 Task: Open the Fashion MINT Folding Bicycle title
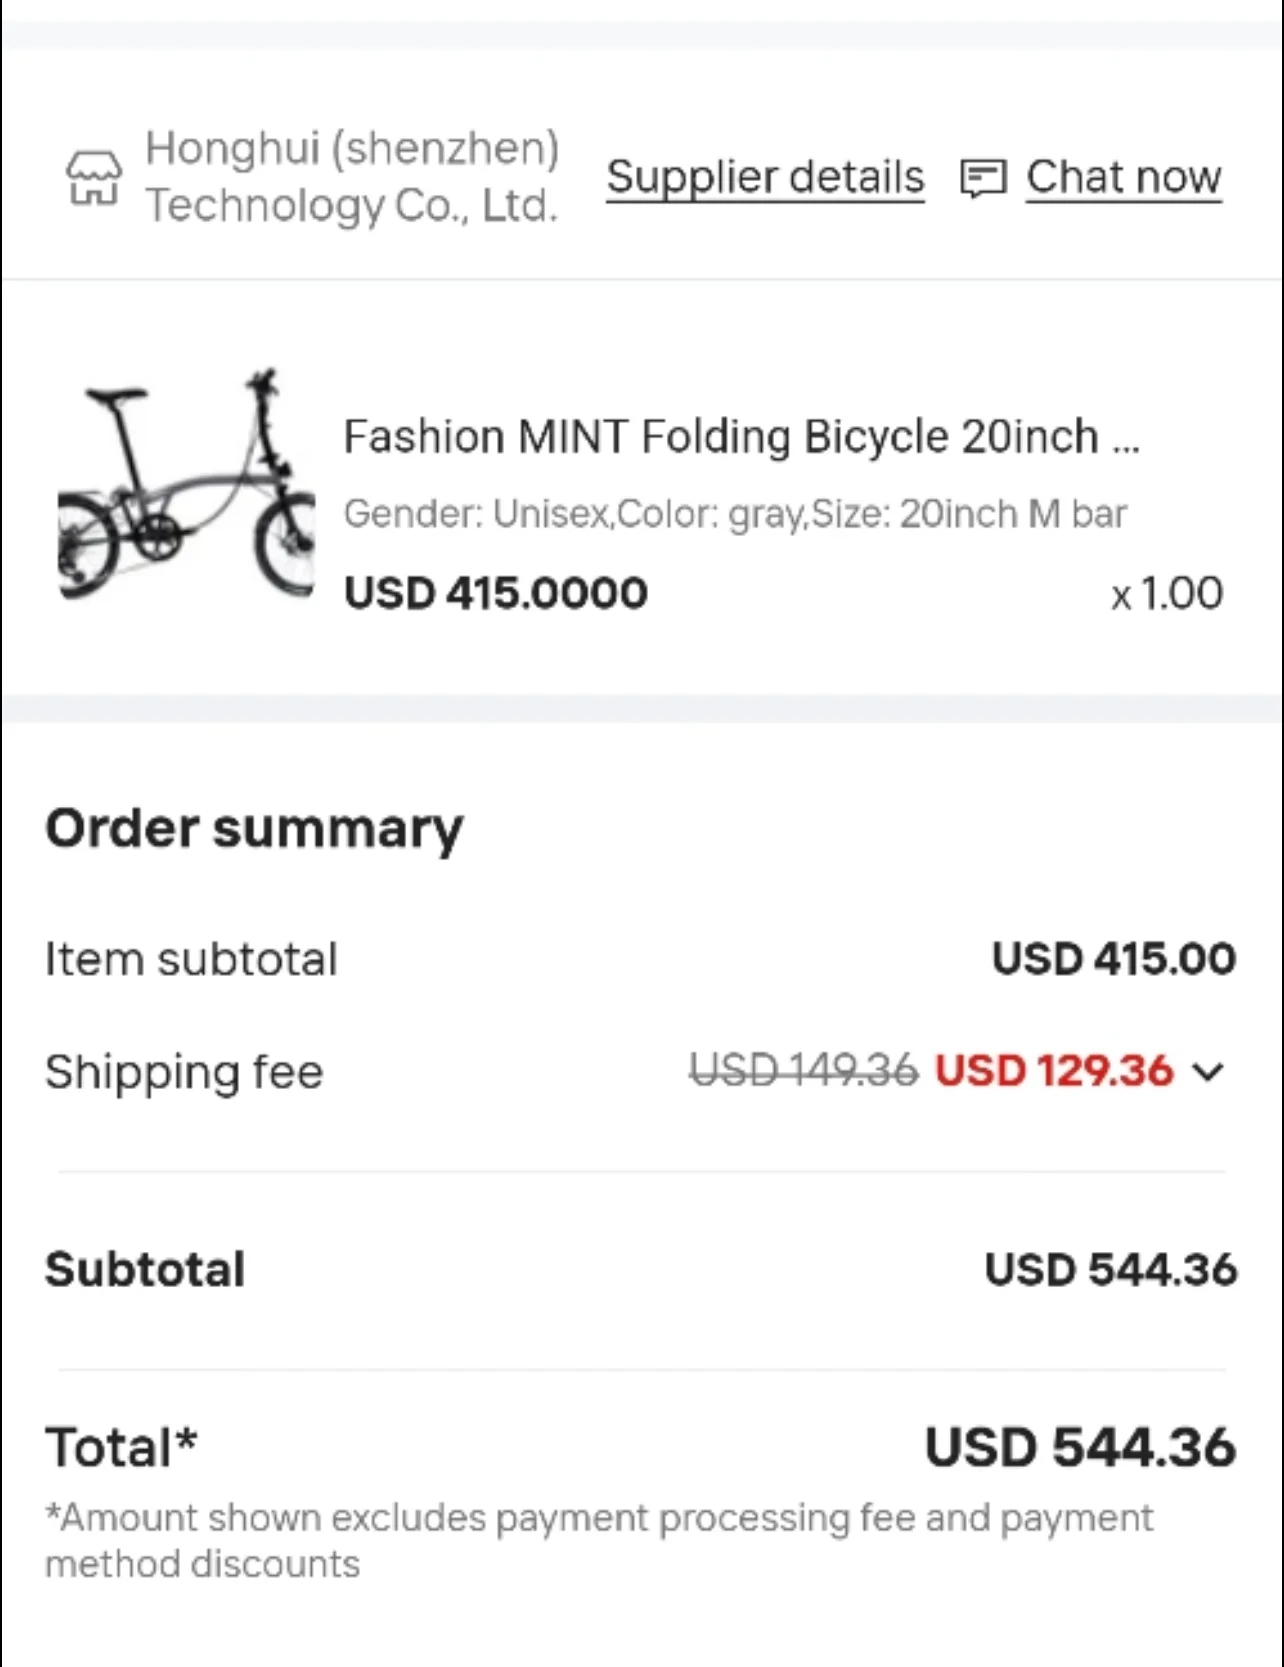click(x=741, y=437)
